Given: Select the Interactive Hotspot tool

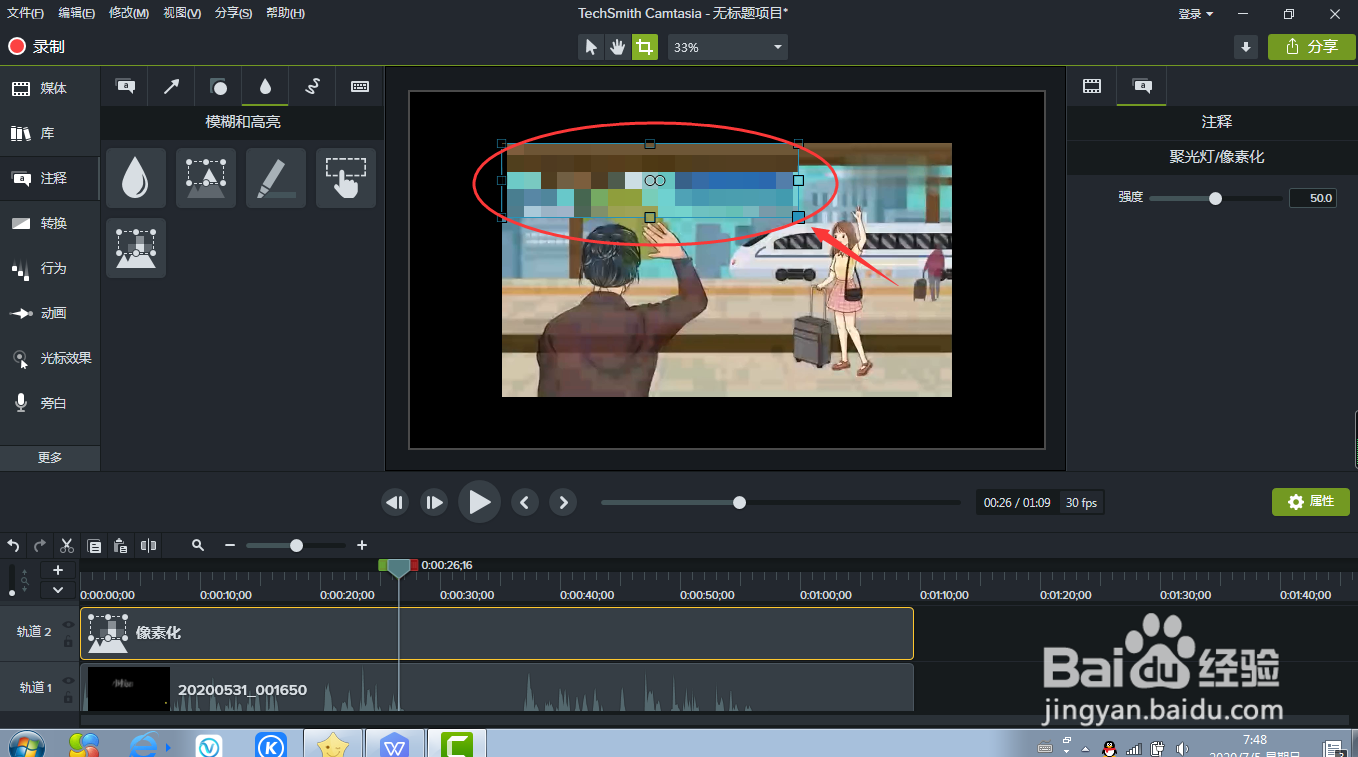Looking at the screenshot, I should point(346,178).
